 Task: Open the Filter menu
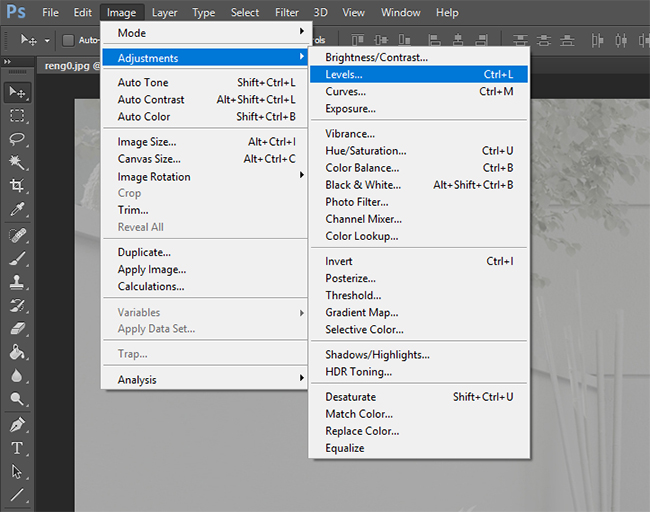tap(286, 12)
